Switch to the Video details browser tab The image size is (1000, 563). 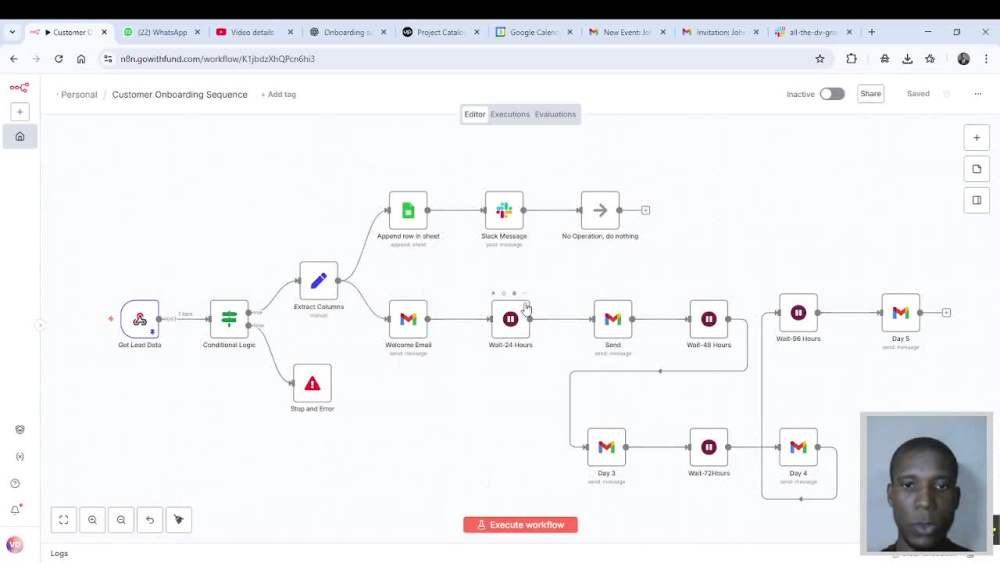[252, 32]
